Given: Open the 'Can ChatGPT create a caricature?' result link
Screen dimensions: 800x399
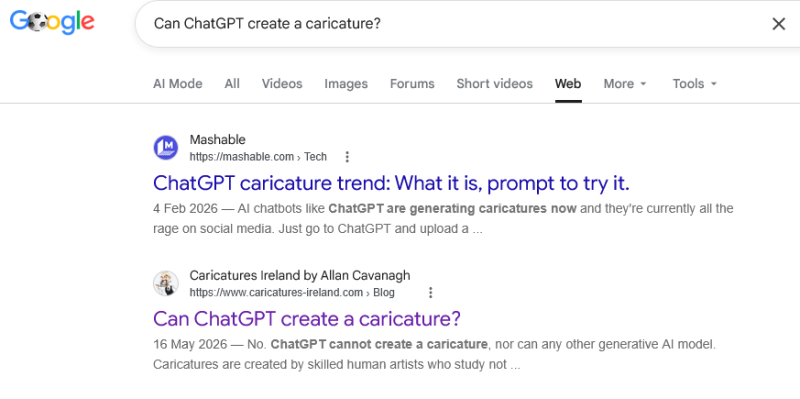Looking at the screenshot, I should pyautogui.click(x=307, y=319).
